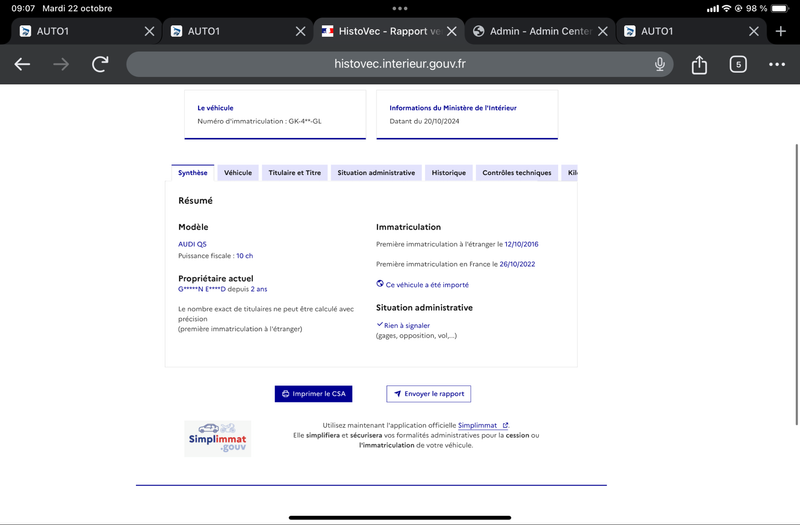Click the date 26/10/2022

tap(517, 264)
